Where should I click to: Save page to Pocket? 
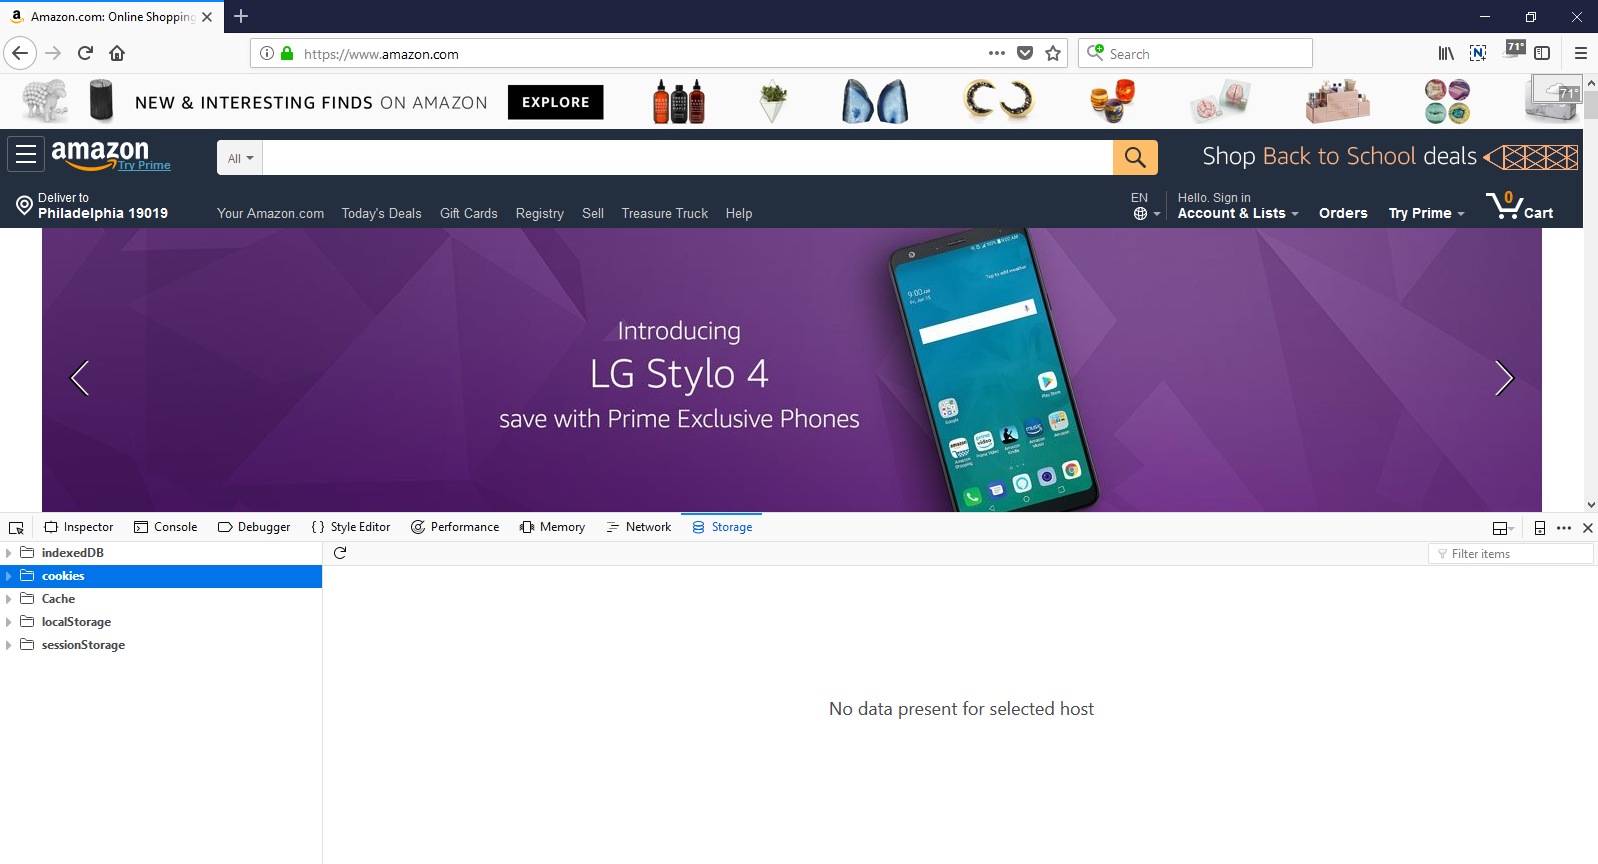[x=1025, y=53]
